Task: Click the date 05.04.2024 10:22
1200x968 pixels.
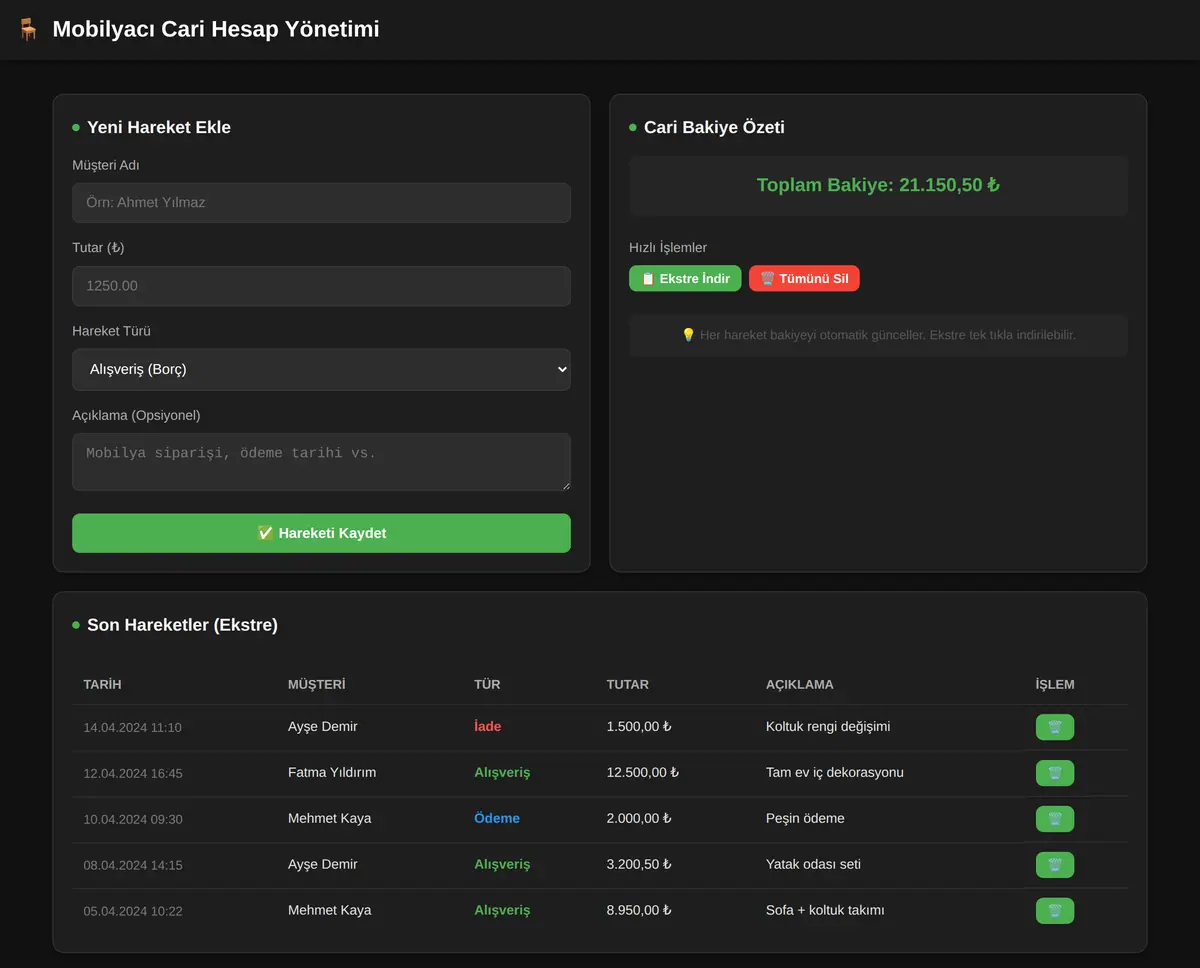Action: pos(132,912)
